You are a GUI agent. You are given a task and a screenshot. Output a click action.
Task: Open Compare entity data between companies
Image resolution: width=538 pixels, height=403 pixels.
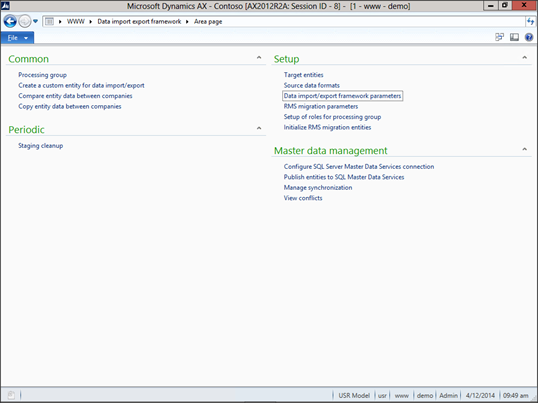75,96
